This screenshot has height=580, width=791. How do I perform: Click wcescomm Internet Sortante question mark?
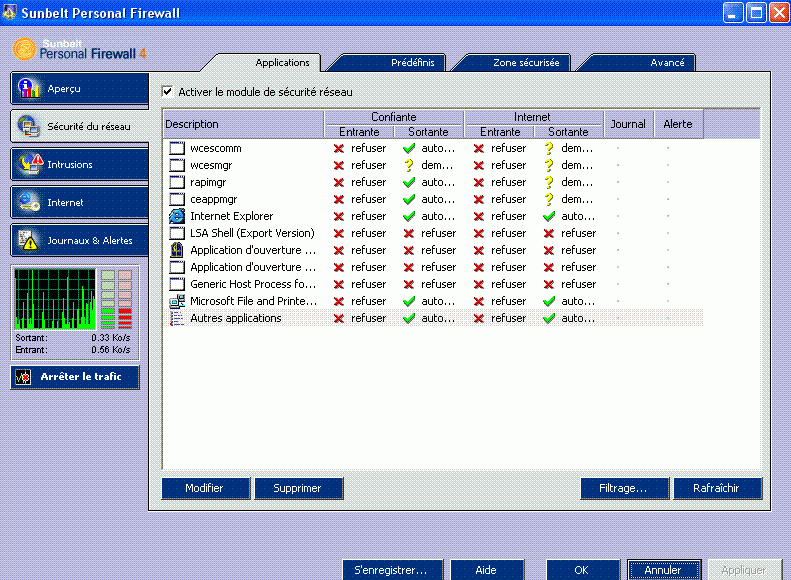pyautogui.click(x=549, y=148)
